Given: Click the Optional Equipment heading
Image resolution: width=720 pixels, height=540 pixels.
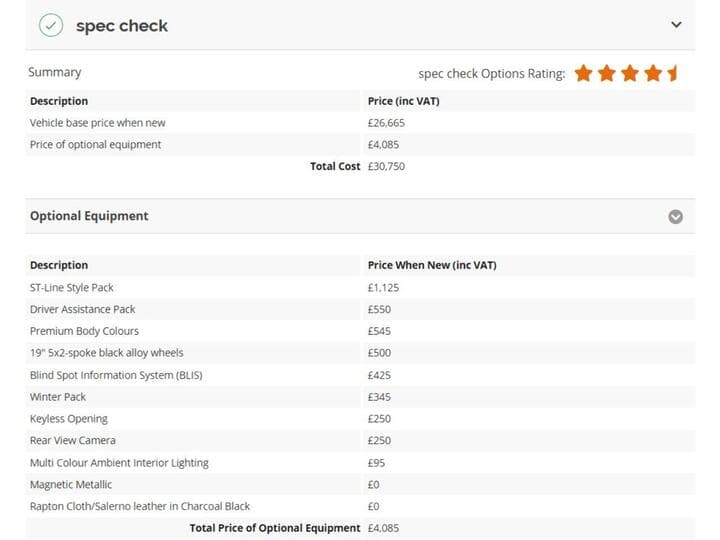Looking at the screenshot, I should pyautogui.click(x=89, y=216).
